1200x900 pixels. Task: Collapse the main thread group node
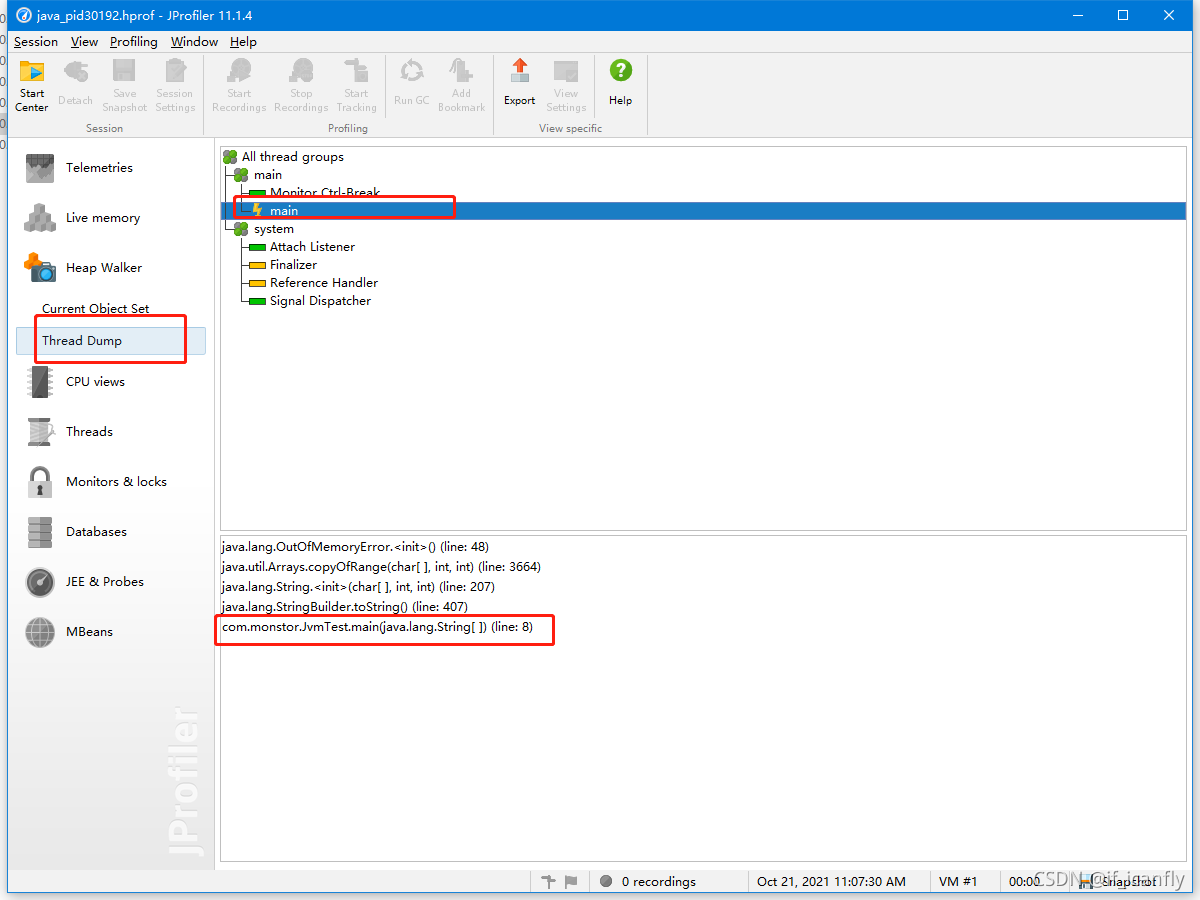click(x=241, y=175)
